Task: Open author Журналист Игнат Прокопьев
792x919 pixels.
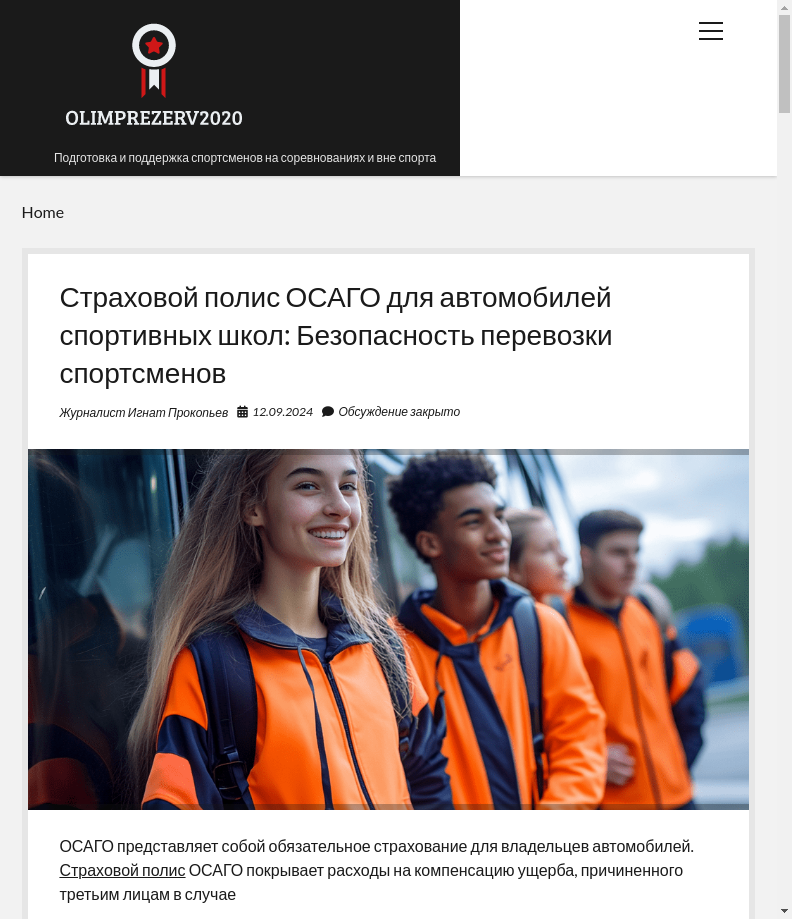Action: [144, 412]
